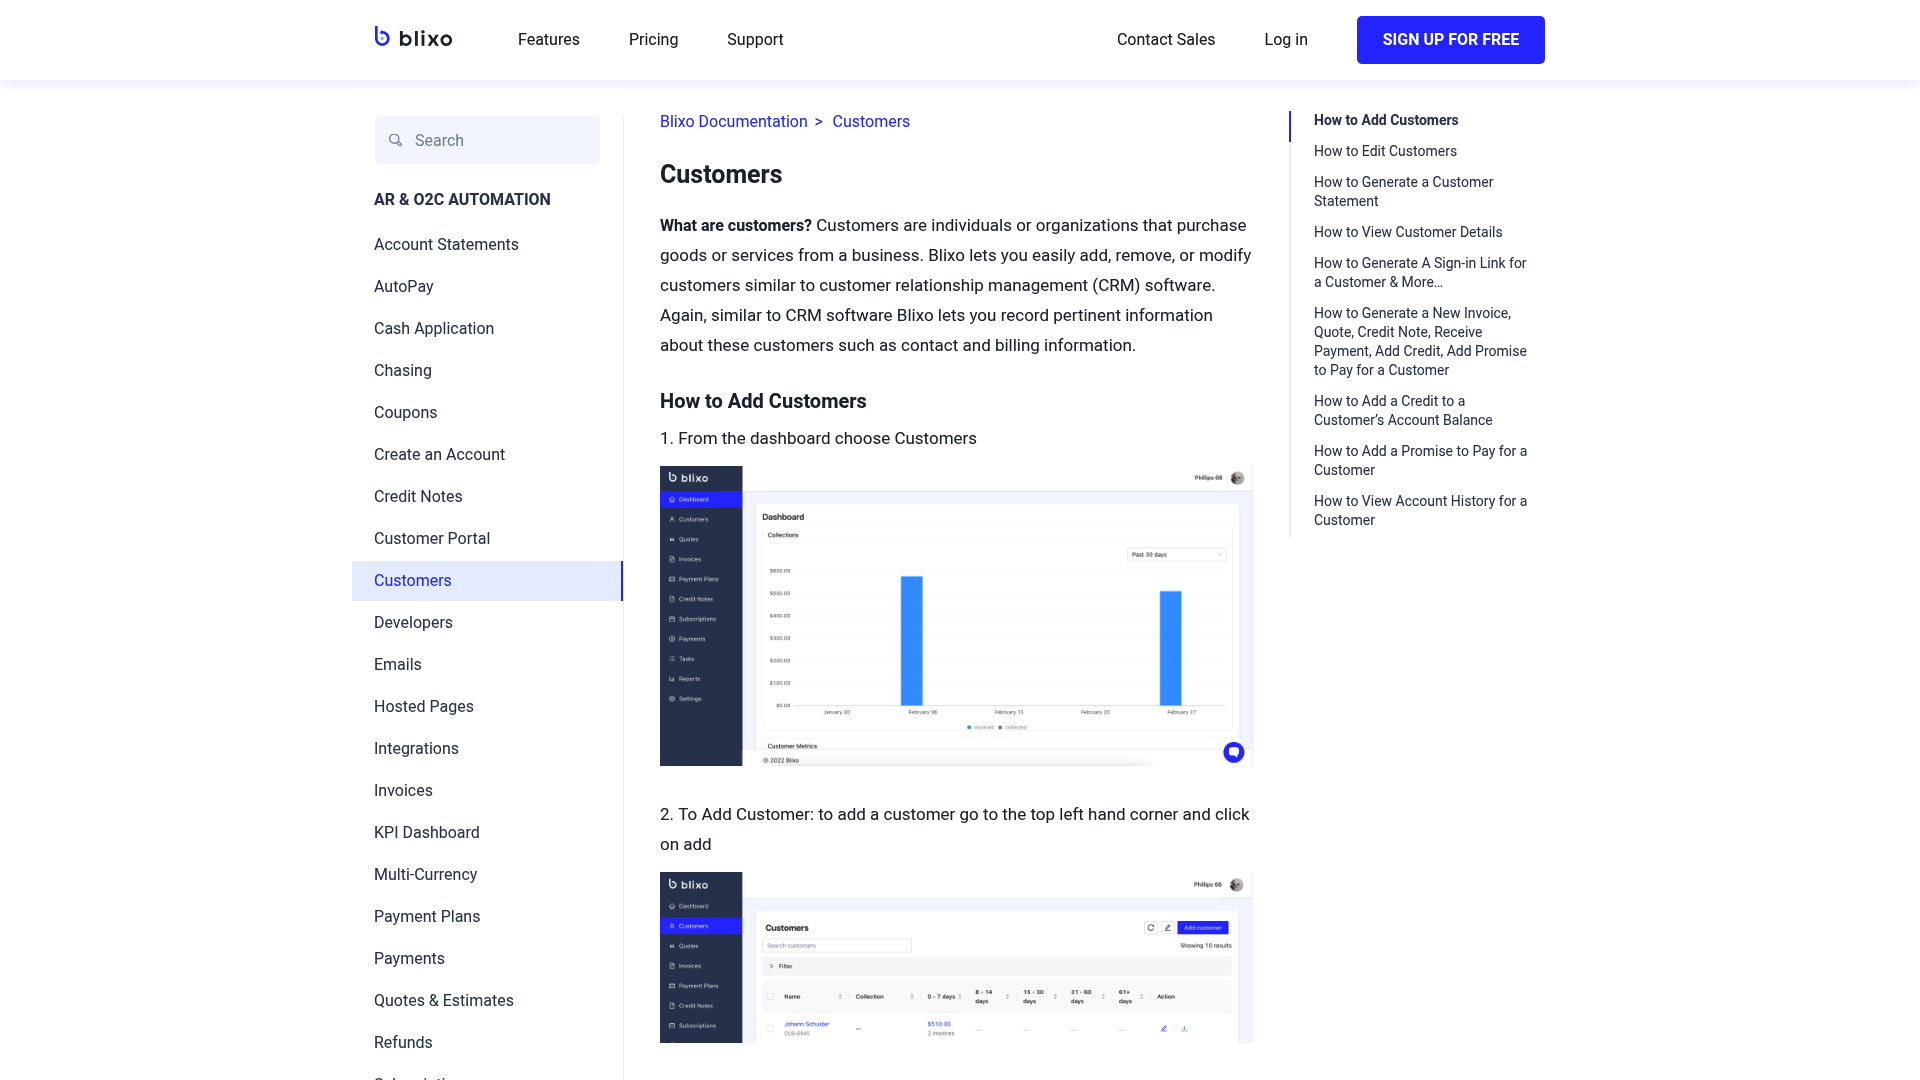Click the Customers breadcrumb link
This screenshot has width=1920, height=1080.
(x=871, y=122)
